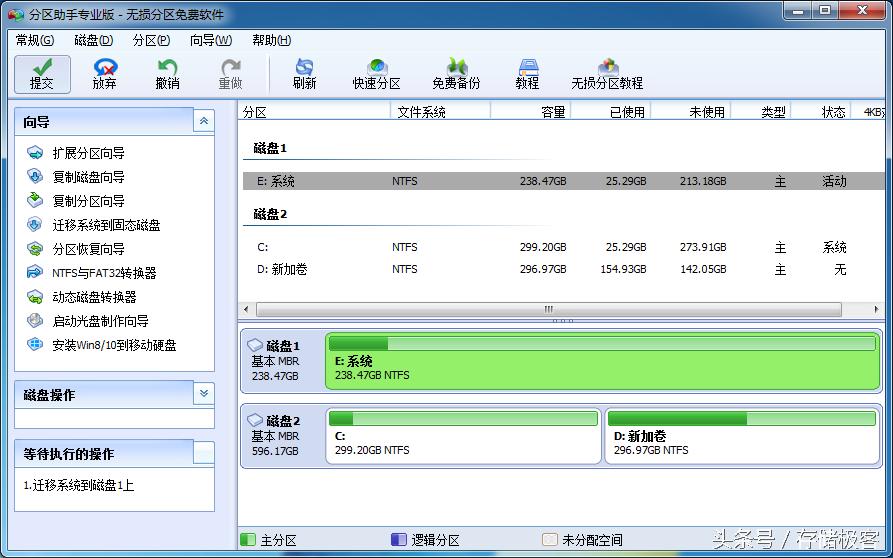Open the 向导(W) menu

click(x=211, y=40)
